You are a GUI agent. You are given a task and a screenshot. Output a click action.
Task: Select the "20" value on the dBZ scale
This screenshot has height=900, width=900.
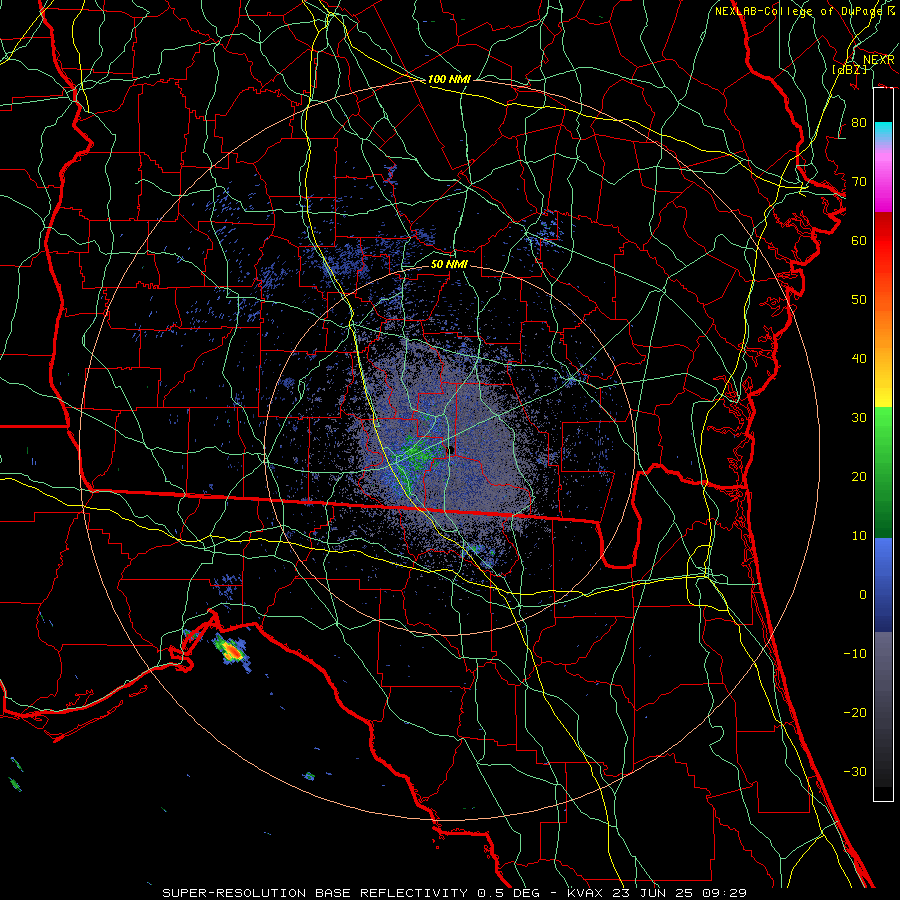[859, 476]
